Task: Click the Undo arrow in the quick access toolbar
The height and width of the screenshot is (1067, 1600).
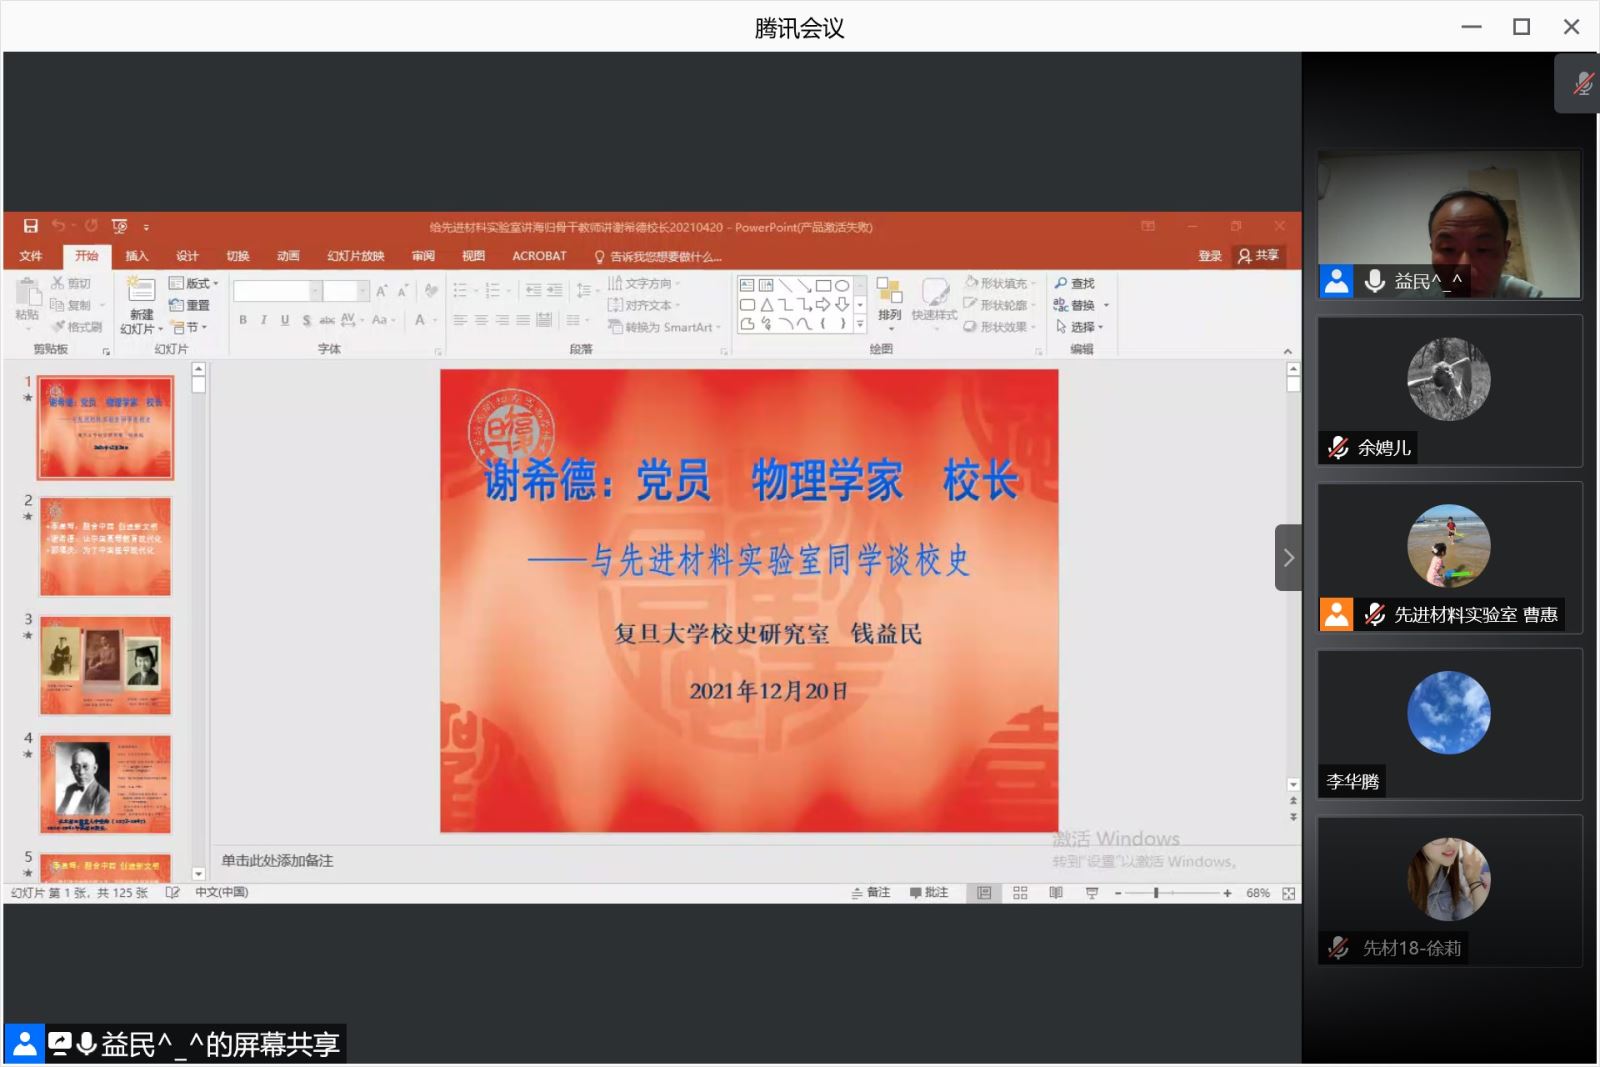Action: 58,227
